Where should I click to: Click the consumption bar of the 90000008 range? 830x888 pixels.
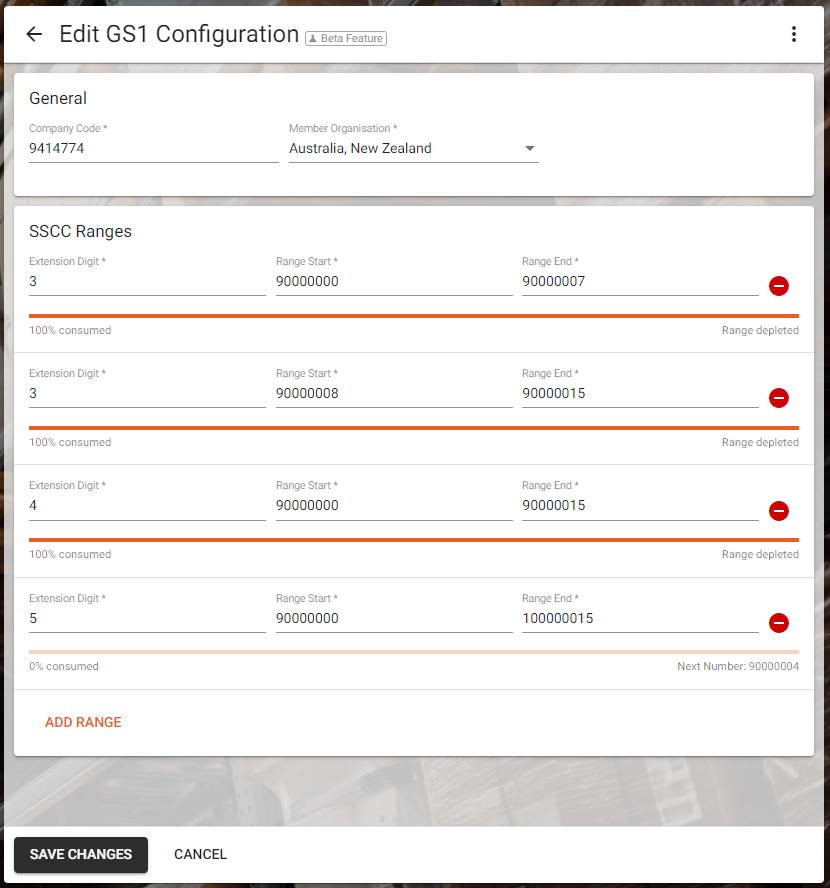[x=414, y=428]
